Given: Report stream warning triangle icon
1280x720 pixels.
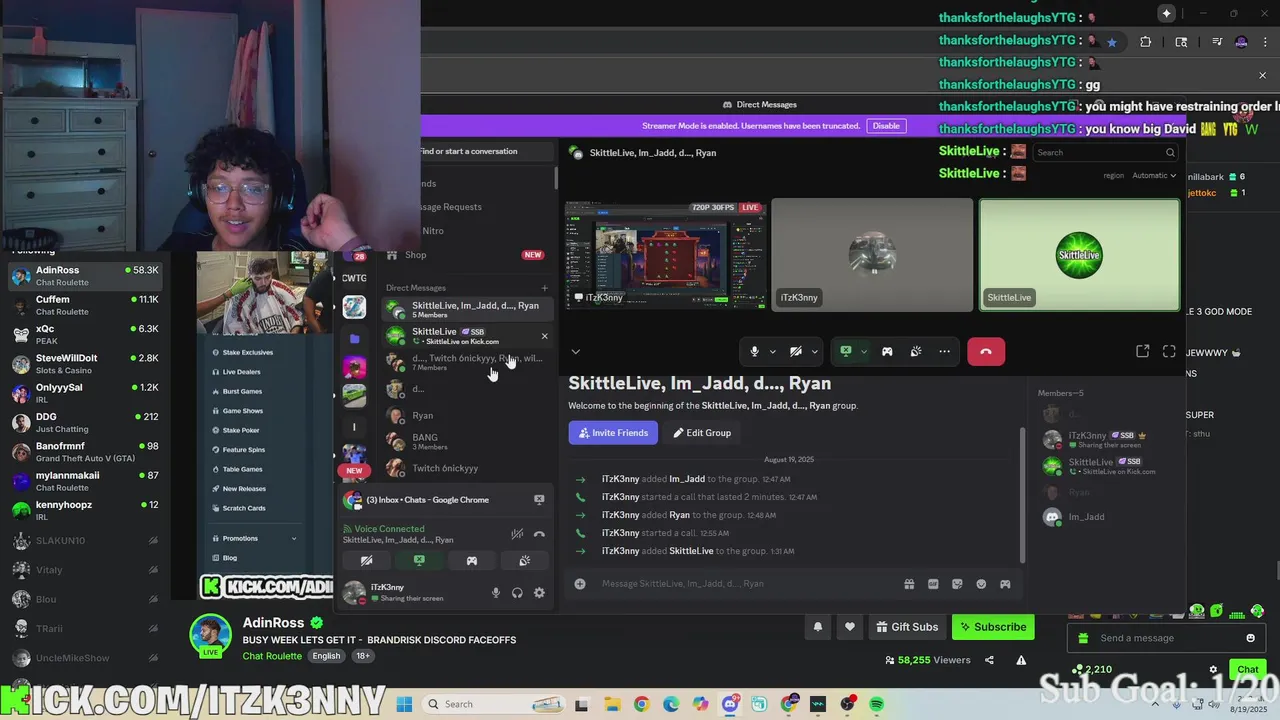Looking at the screenshot, I should tap(1021, 660).
